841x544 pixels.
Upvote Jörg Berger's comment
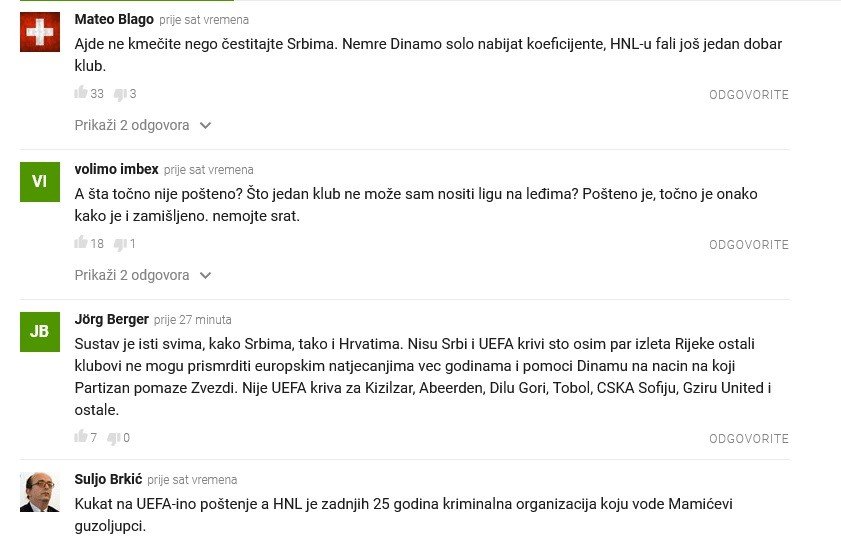click(81, 437)
